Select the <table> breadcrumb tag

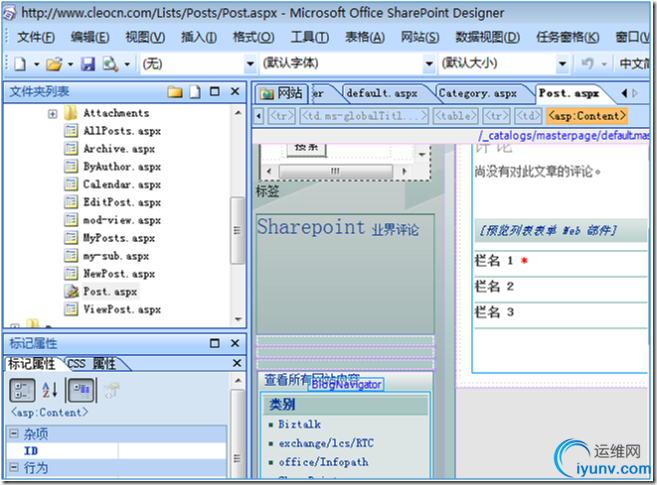[455, 116]
